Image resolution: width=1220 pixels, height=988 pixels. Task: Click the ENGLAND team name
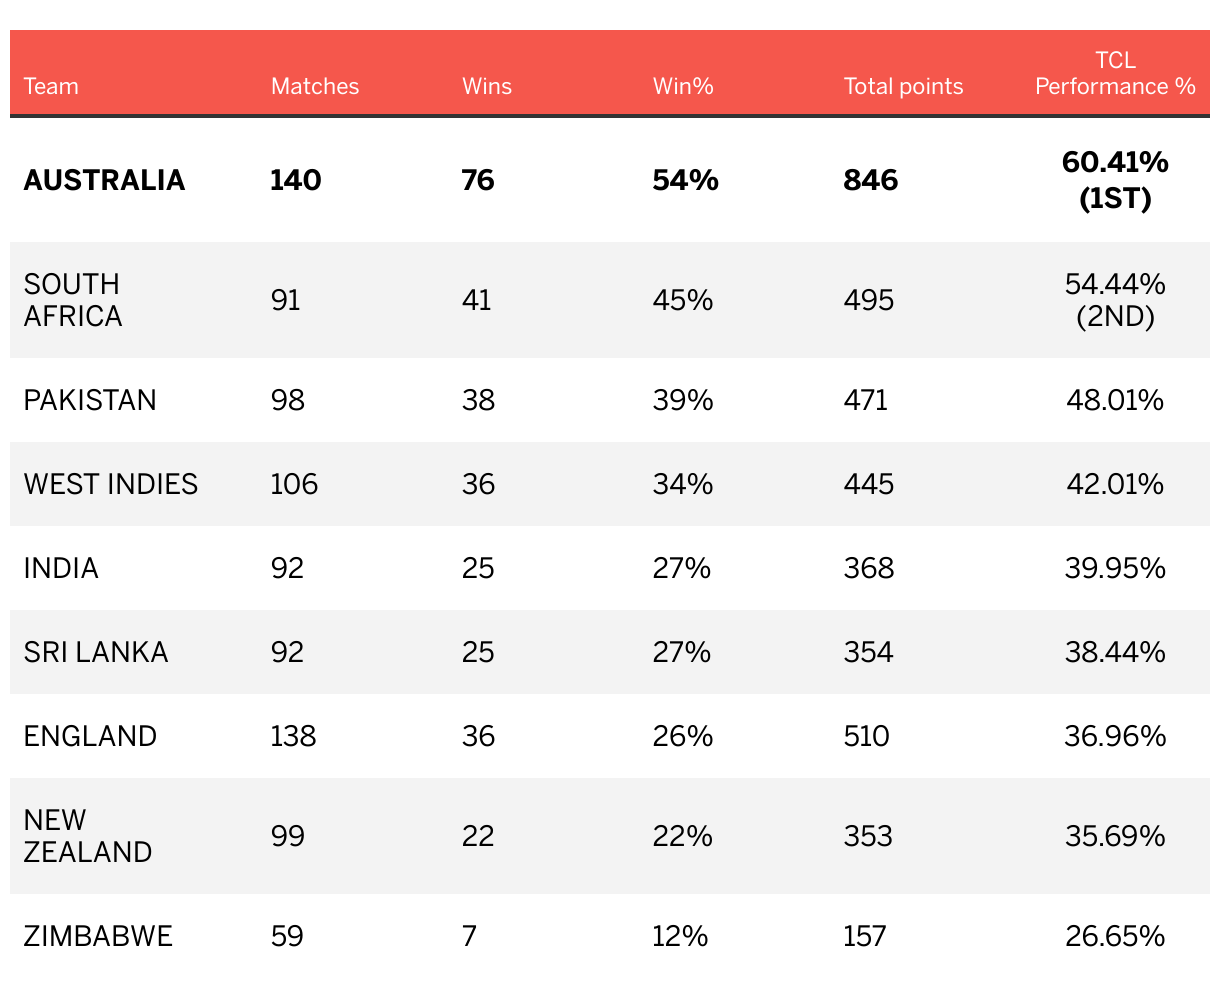pyautogui.click(x=90, y=736)
